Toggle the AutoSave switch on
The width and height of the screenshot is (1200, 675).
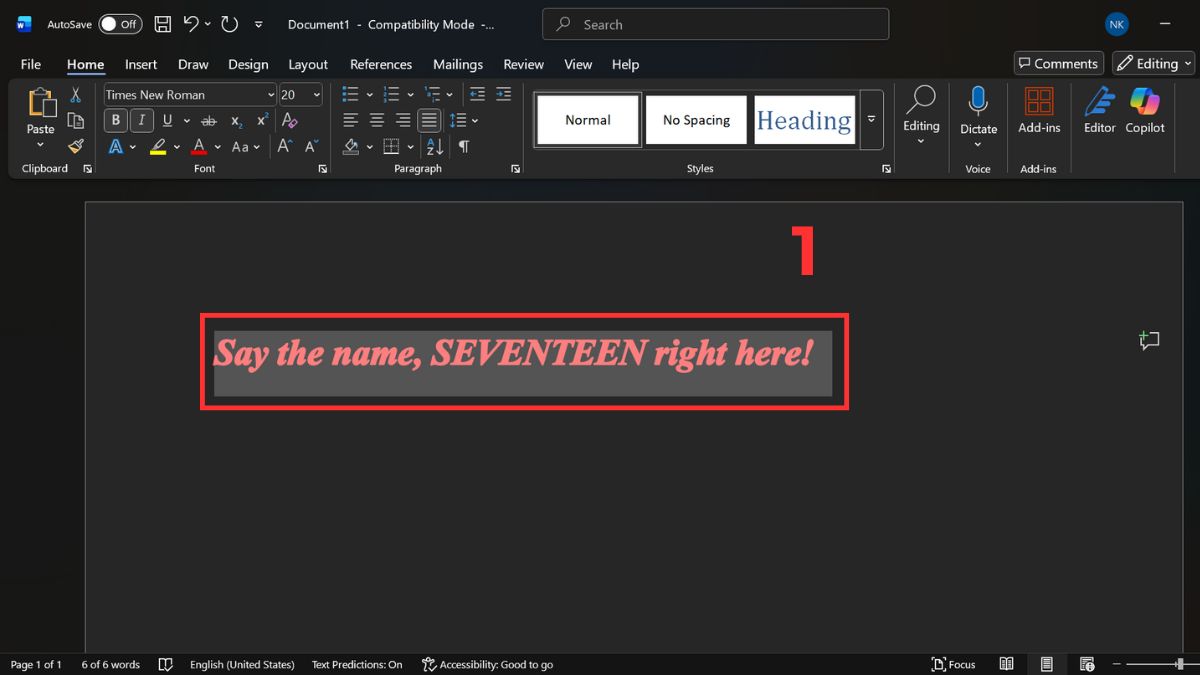(119, 23)
